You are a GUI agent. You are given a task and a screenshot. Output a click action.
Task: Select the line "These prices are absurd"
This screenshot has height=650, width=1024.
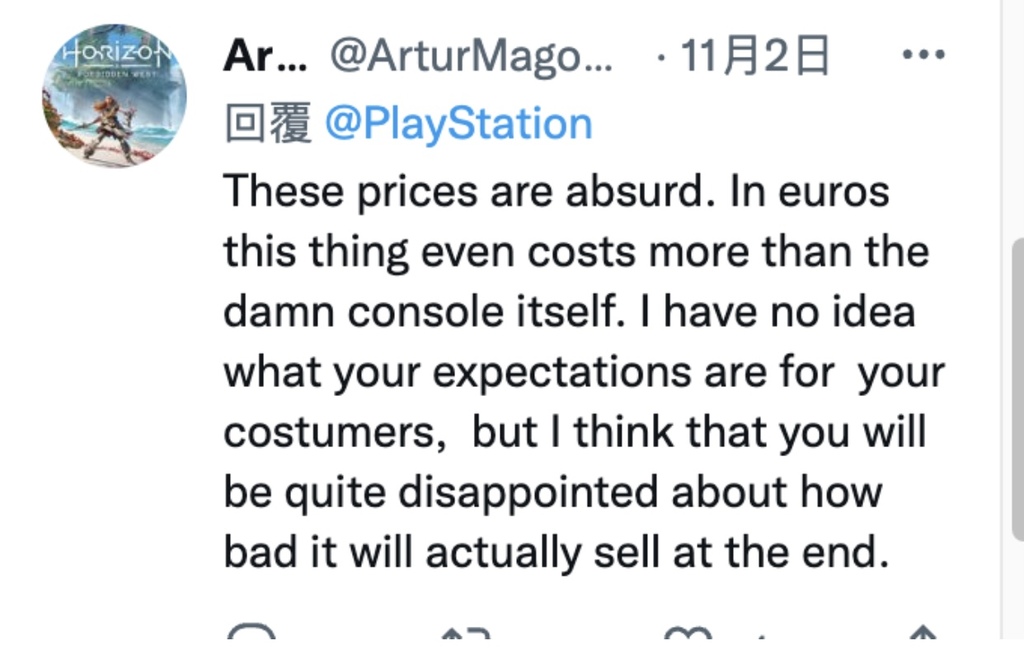(x=464, y=190)
